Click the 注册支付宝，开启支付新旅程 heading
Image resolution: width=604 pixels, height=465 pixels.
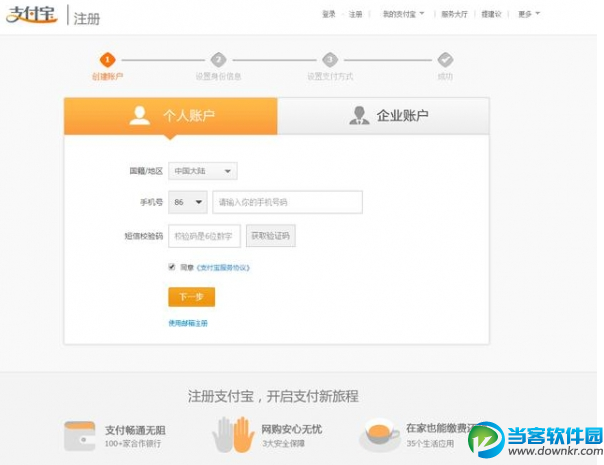[273, 396]
